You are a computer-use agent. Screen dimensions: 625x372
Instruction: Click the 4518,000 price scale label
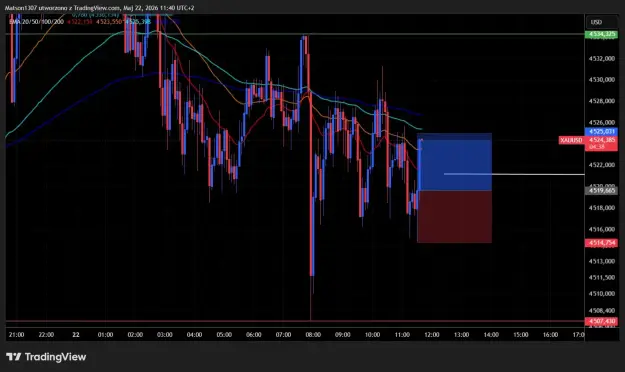[x=601, y=208]
